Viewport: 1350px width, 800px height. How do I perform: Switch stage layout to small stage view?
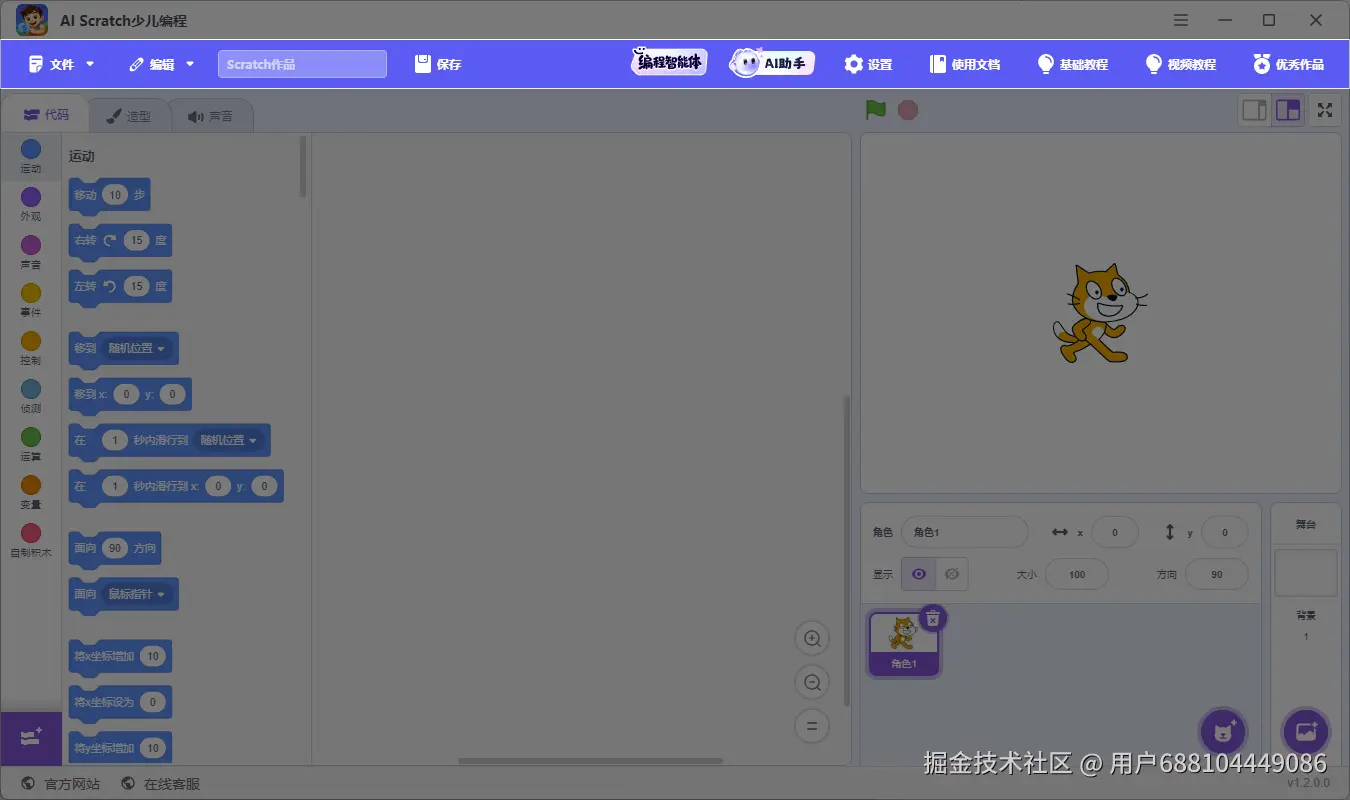point(1252,110)
